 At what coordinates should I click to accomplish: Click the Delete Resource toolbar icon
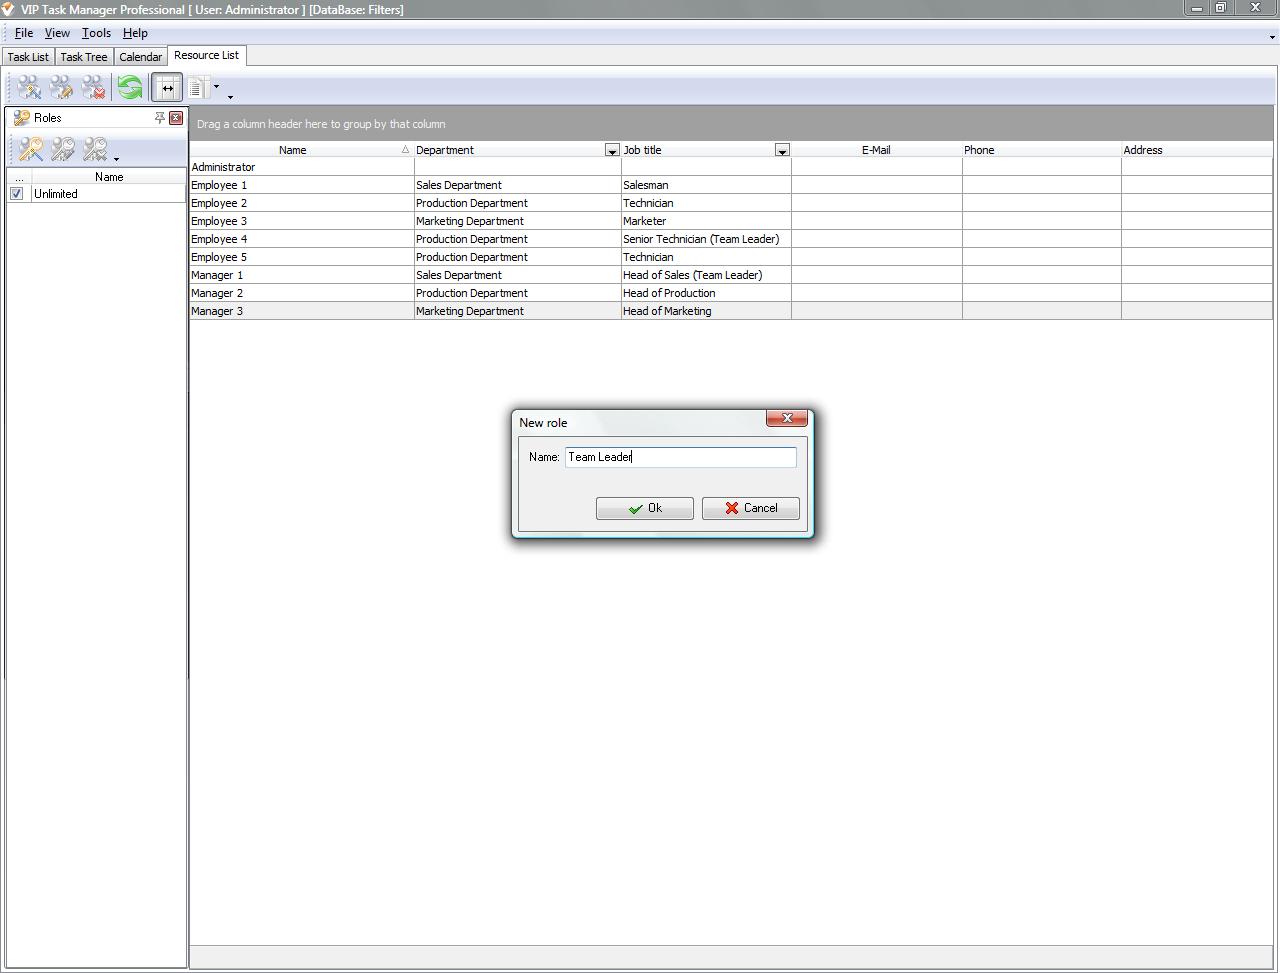[x=94, y=88]
